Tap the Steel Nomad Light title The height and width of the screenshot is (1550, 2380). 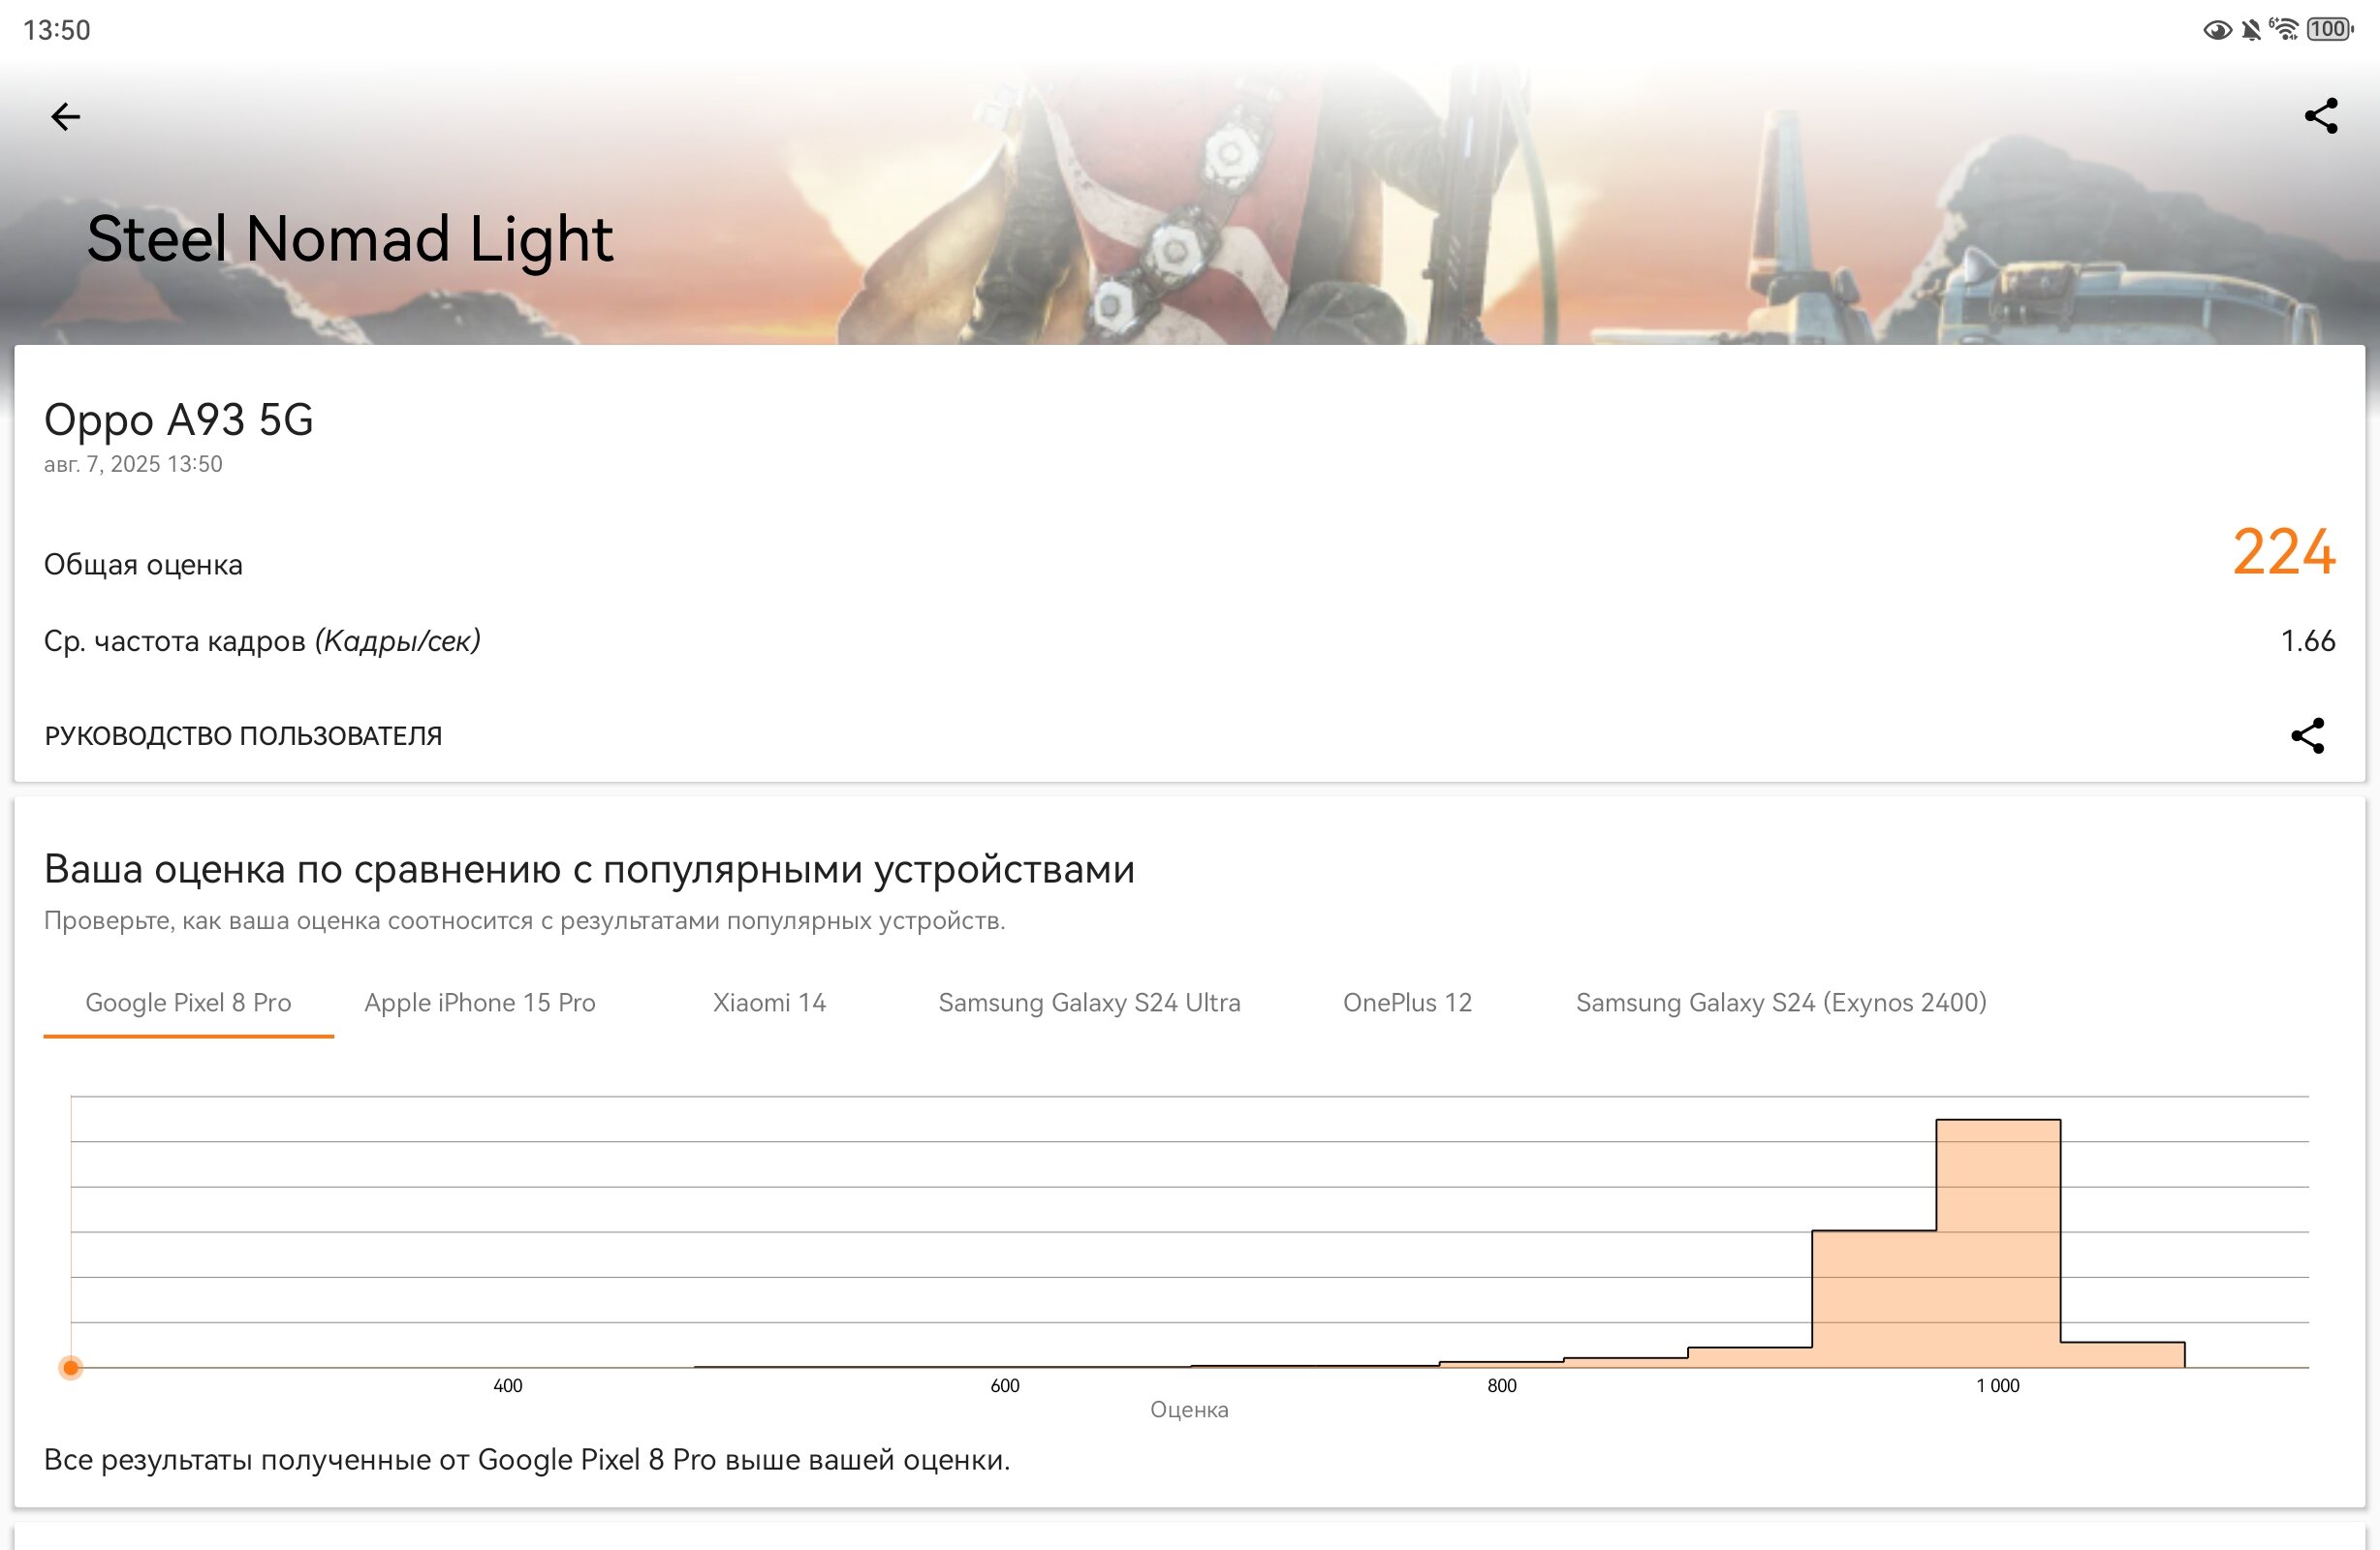coord(350,240)
